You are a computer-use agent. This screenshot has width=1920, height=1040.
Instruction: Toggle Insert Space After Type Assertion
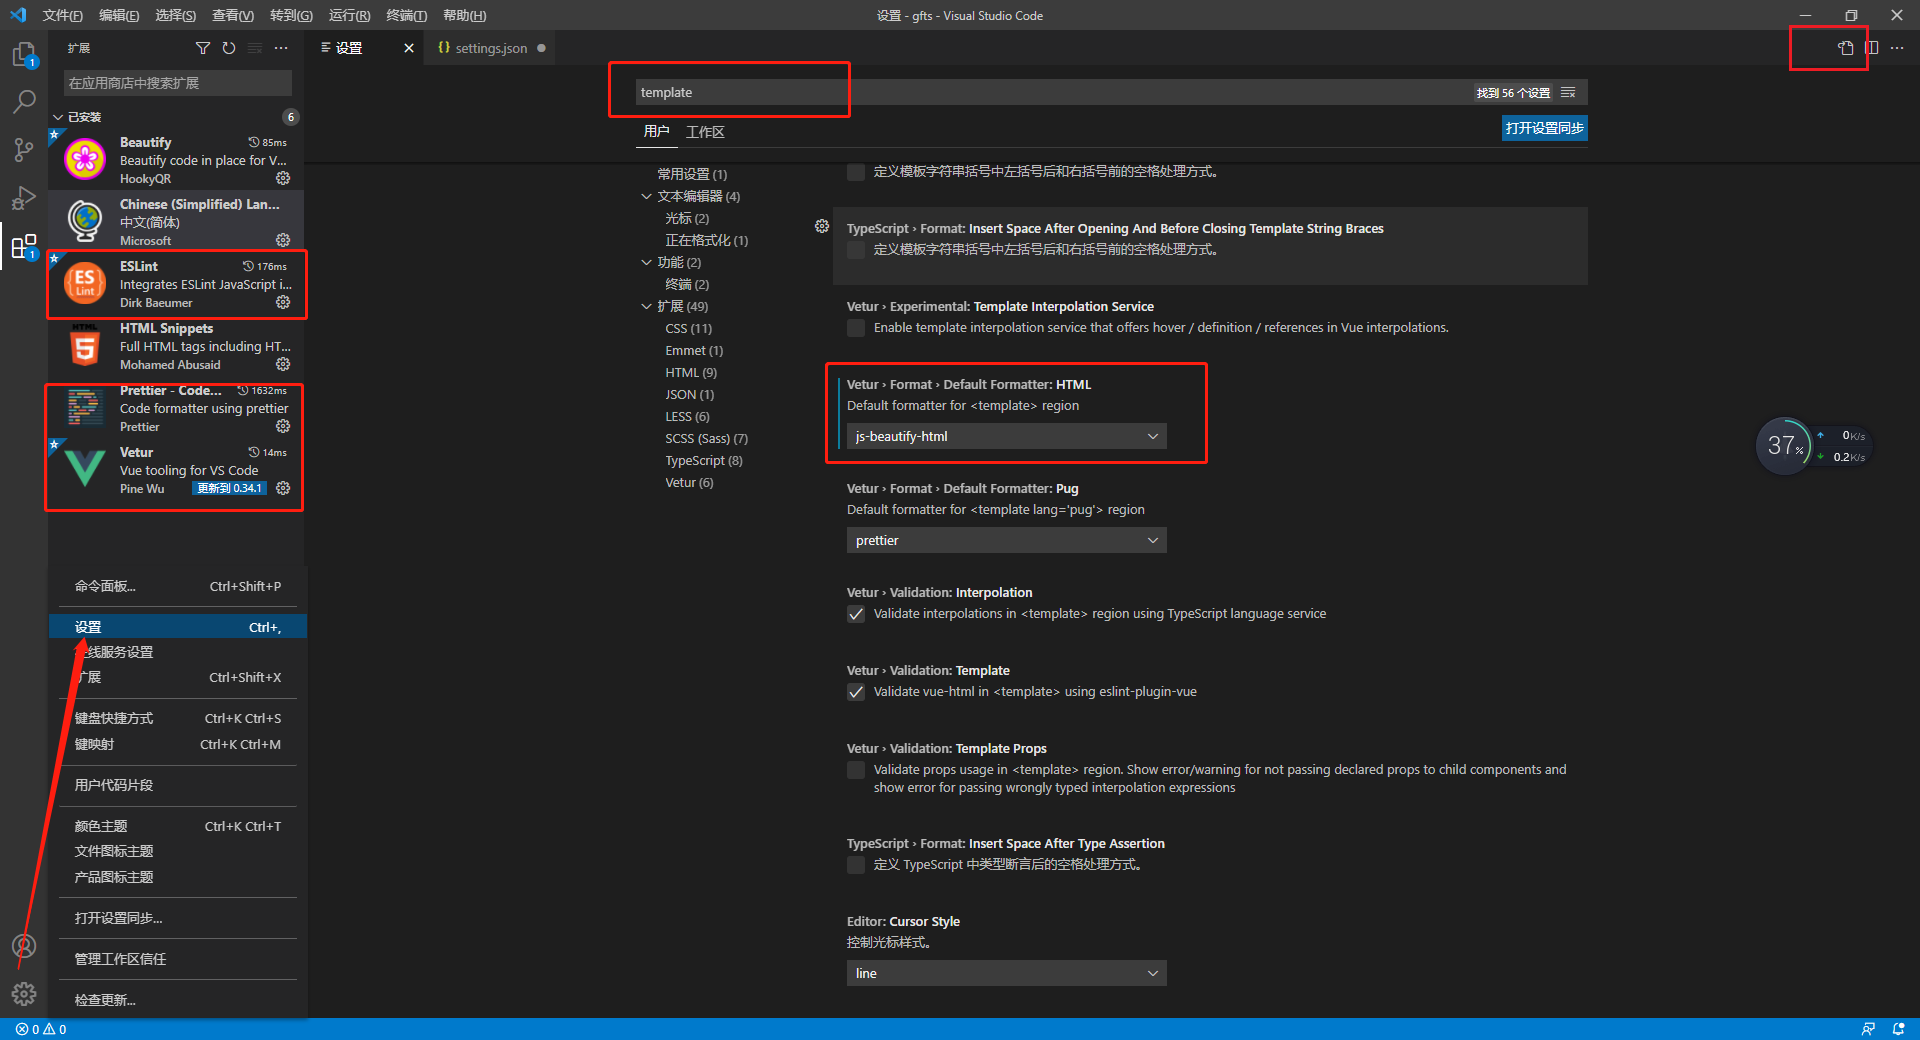tap(856, 865)
